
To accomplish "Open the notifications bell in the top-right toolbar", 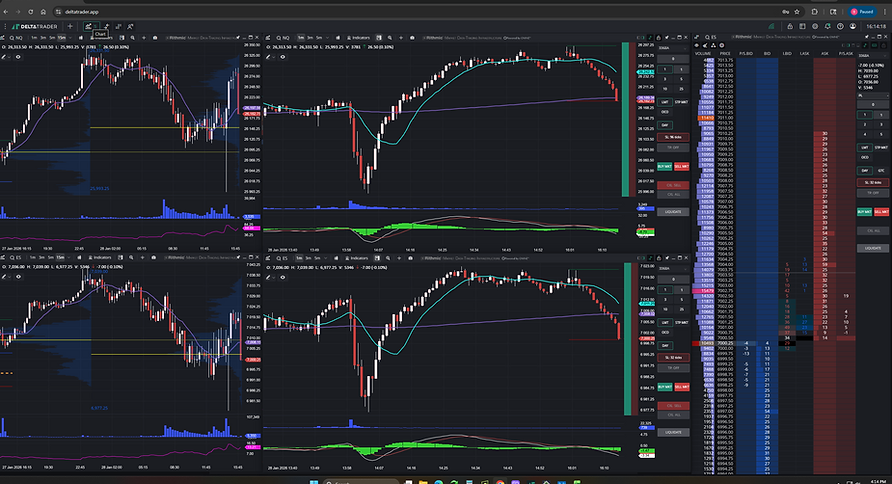I will coord(828,26).
